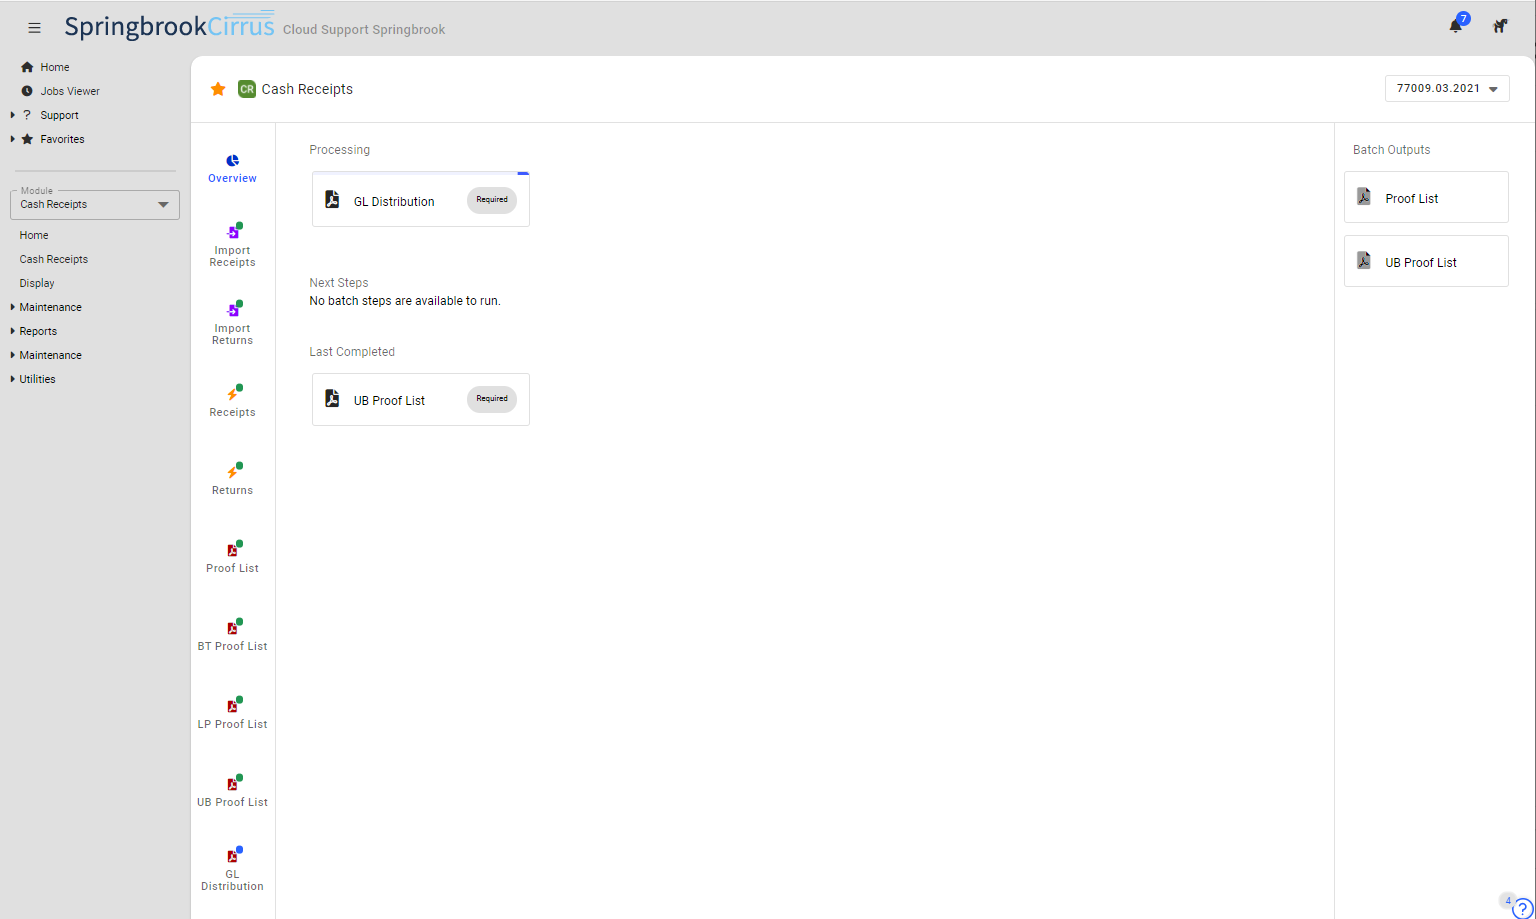Screen dimensions: 1536x919
Task: Click the UB Proof List batch output
Action: click(x=1426, y=262)
